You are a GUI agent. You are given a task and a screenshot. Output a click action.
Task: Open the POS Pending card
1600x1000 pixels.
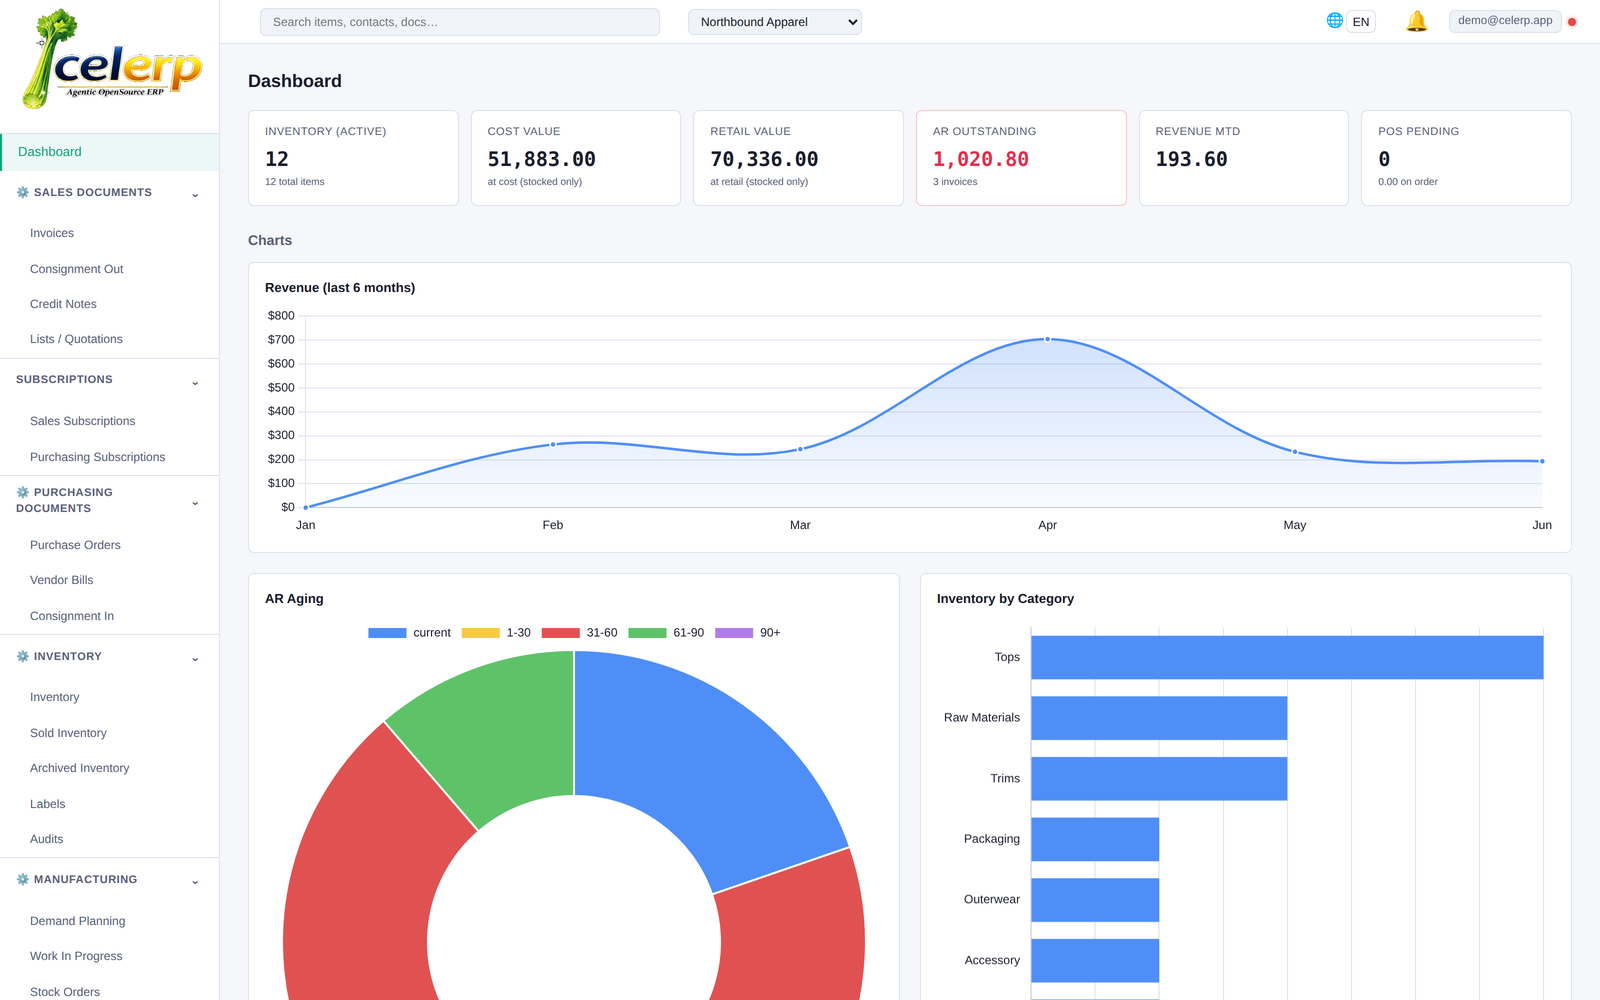click(1466, 158)
